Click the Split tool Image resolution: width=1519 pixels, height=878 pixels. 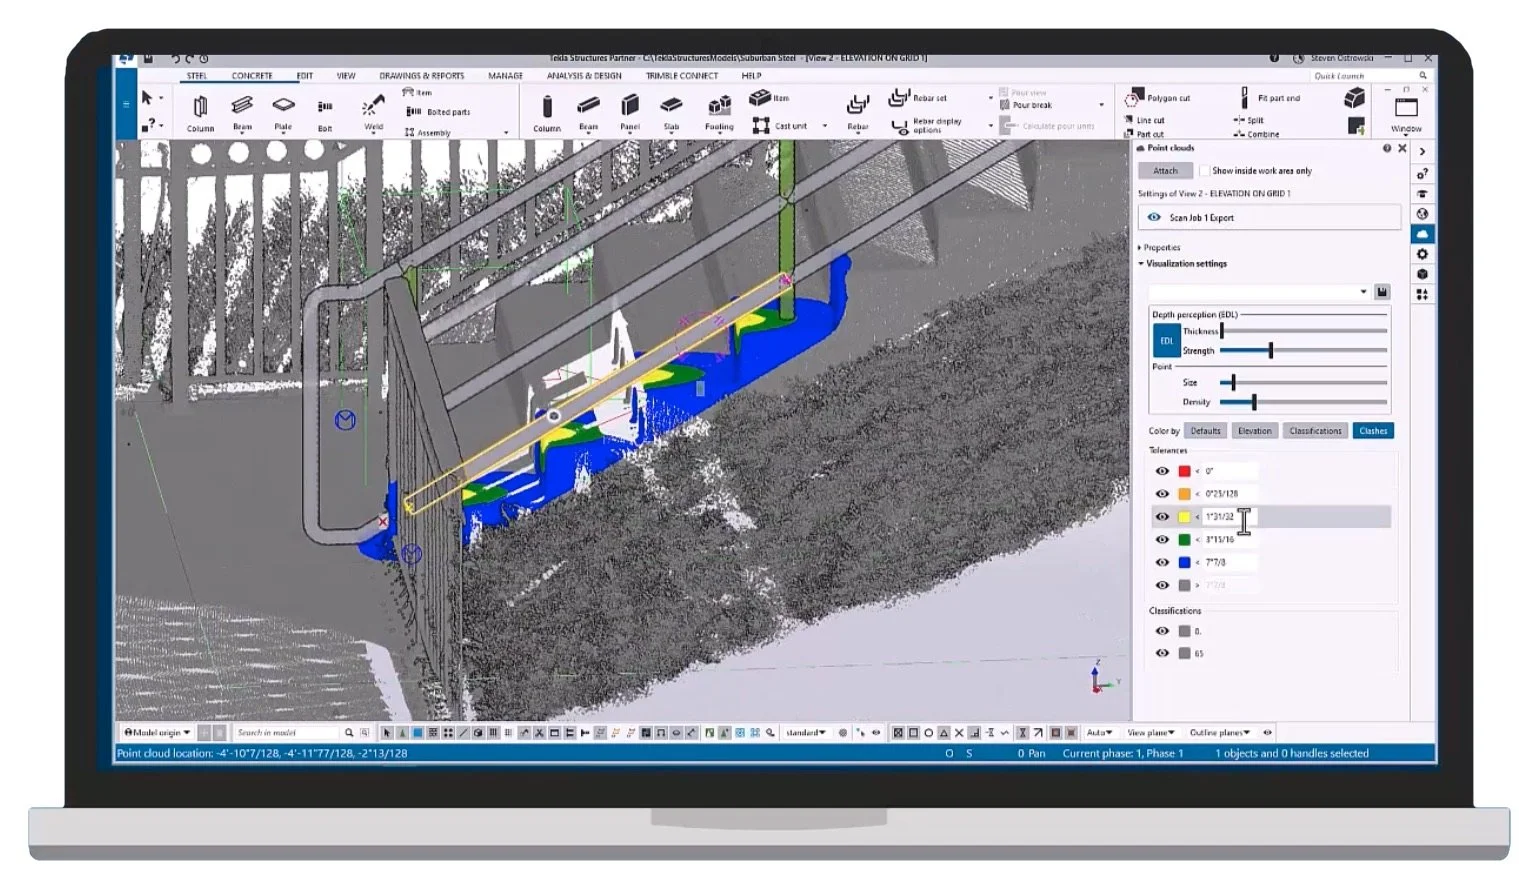(1249, 120)
